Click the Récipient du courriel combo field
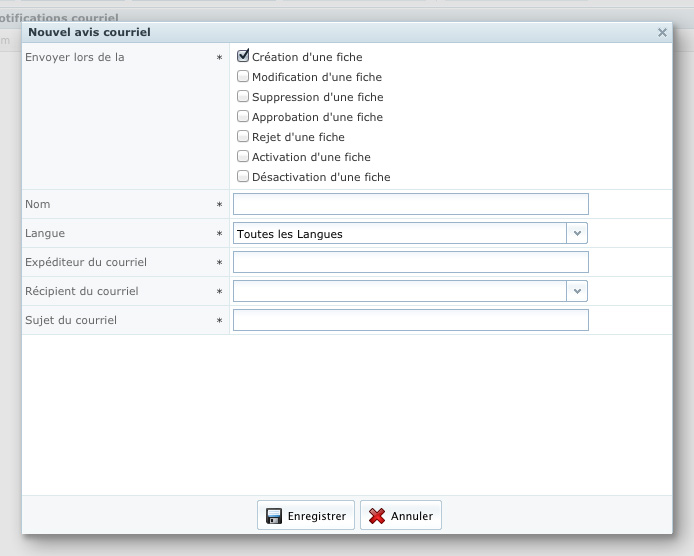Viewport: 694px width, 556px height. click(400, 291)
